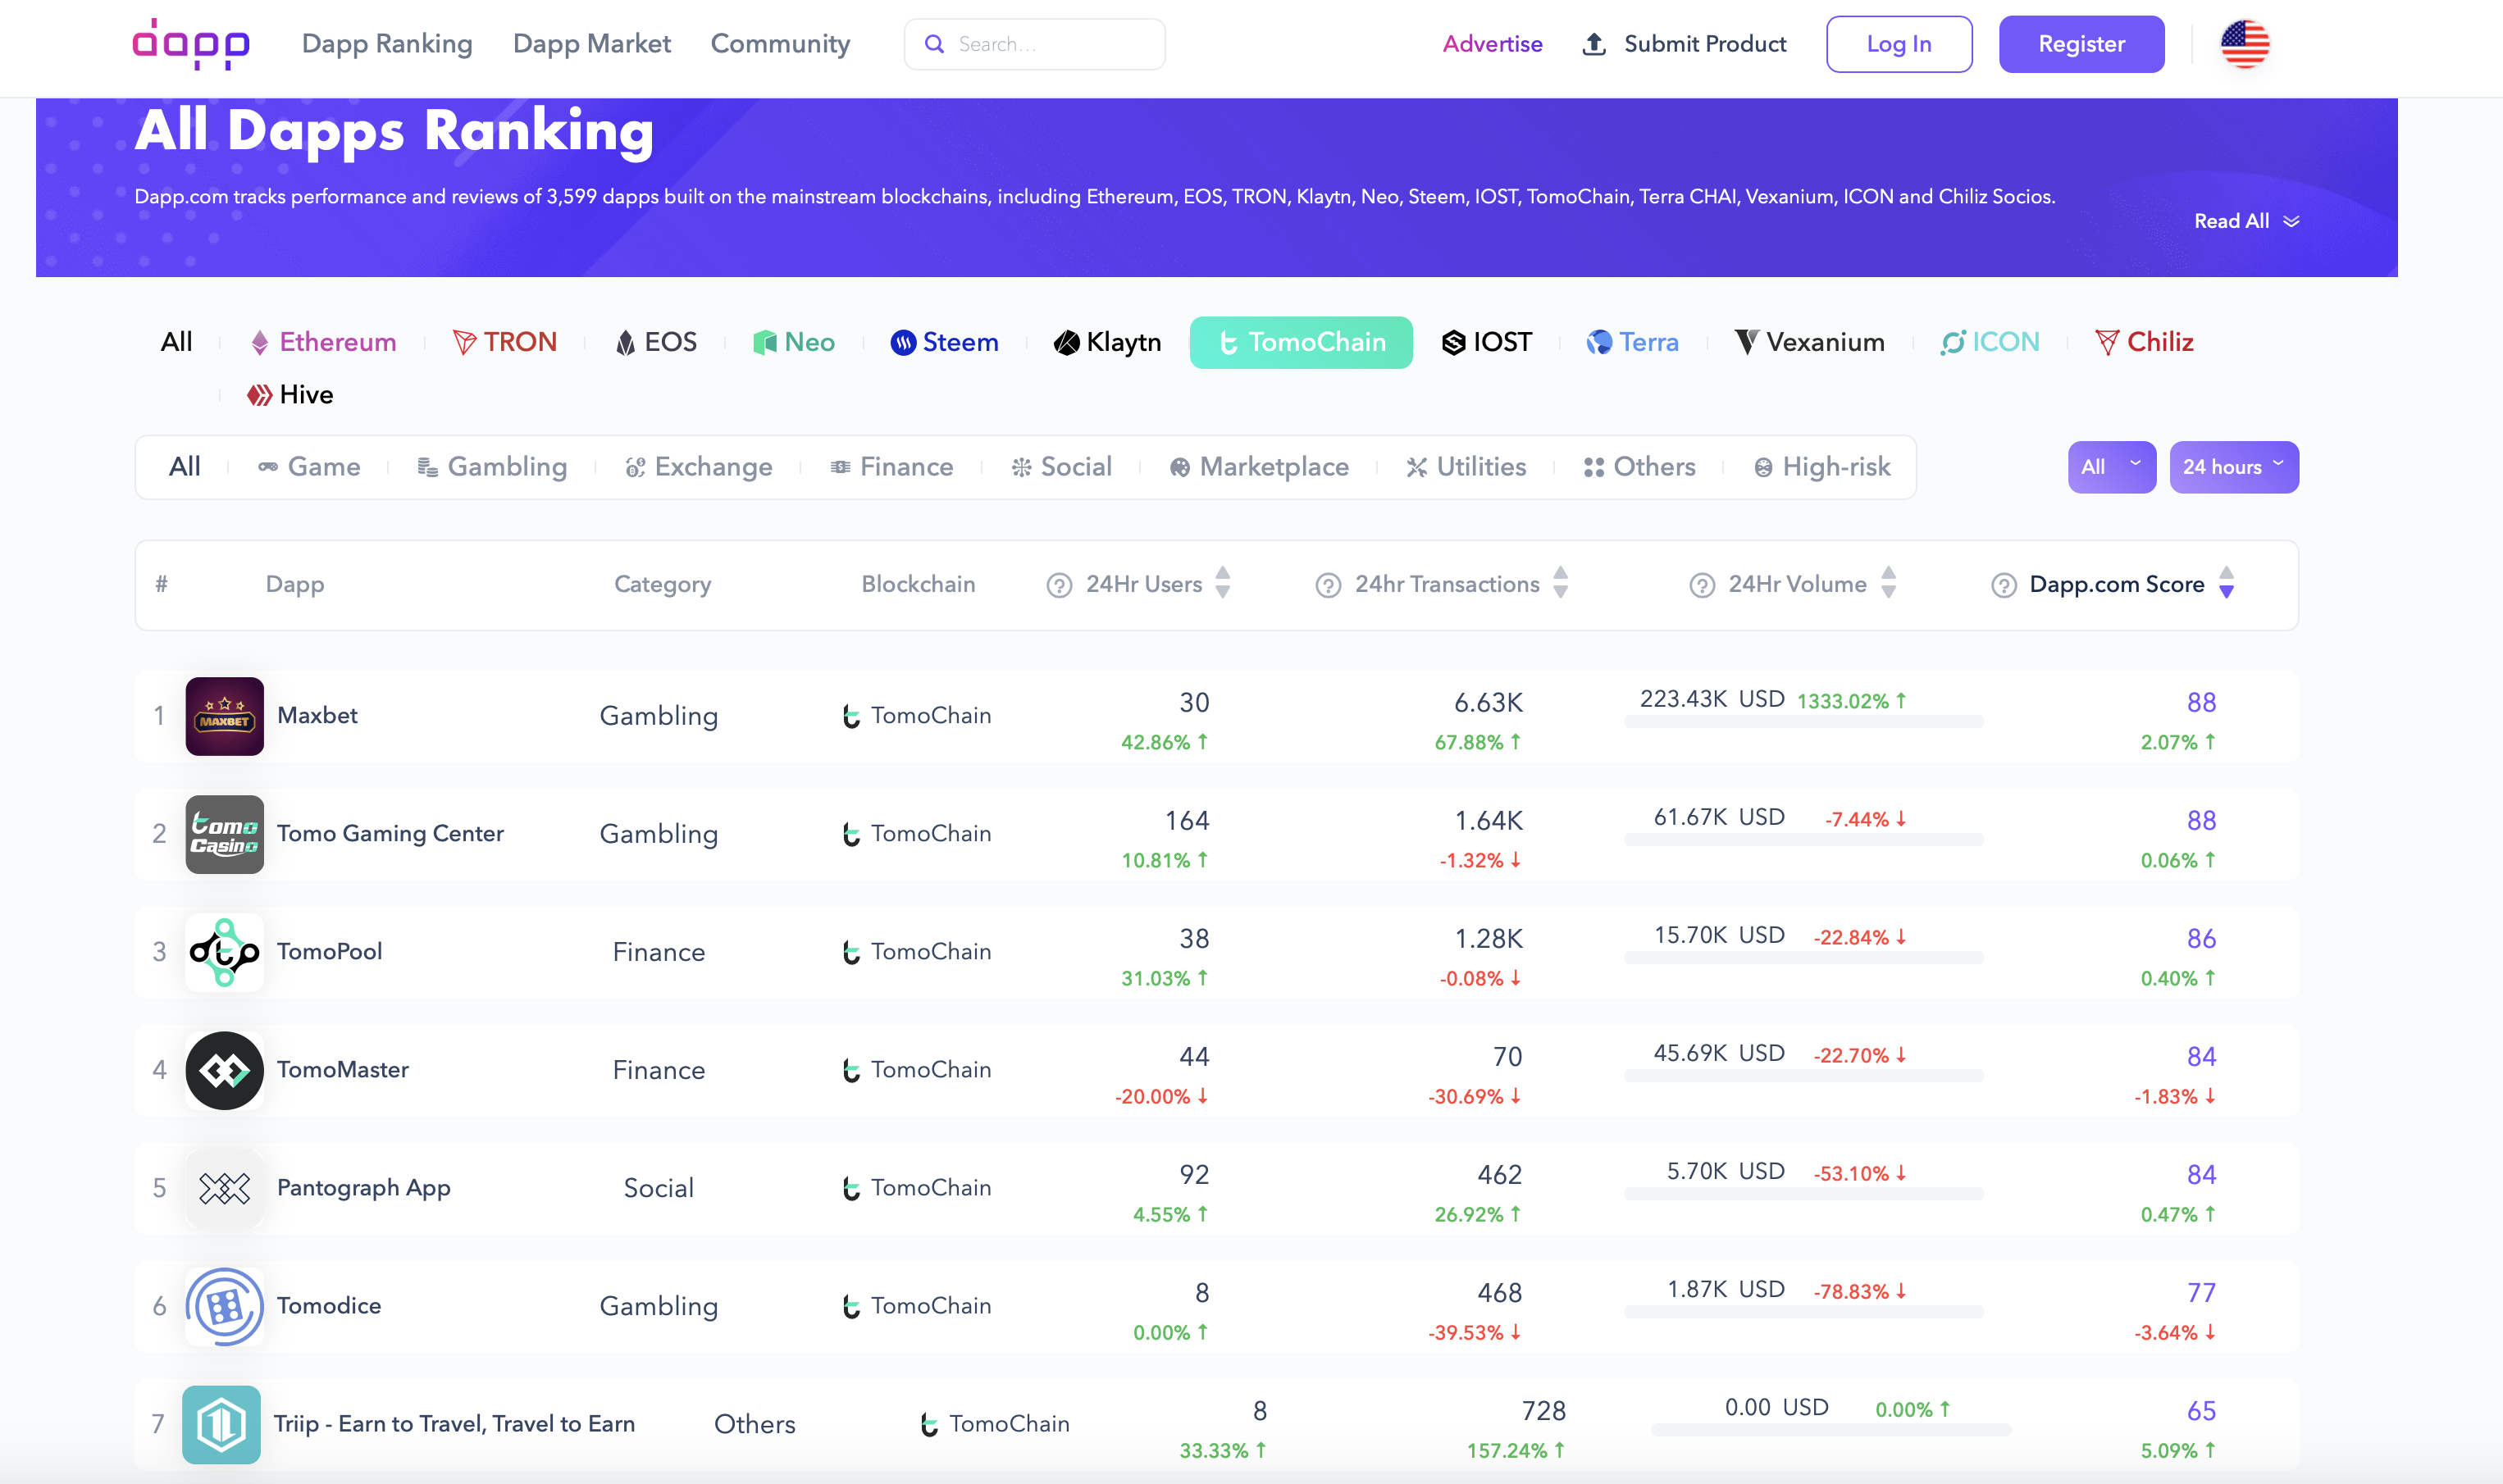Expand the Read All description
This screenshot has height=1484, width=2503.
pos(2246,221)
